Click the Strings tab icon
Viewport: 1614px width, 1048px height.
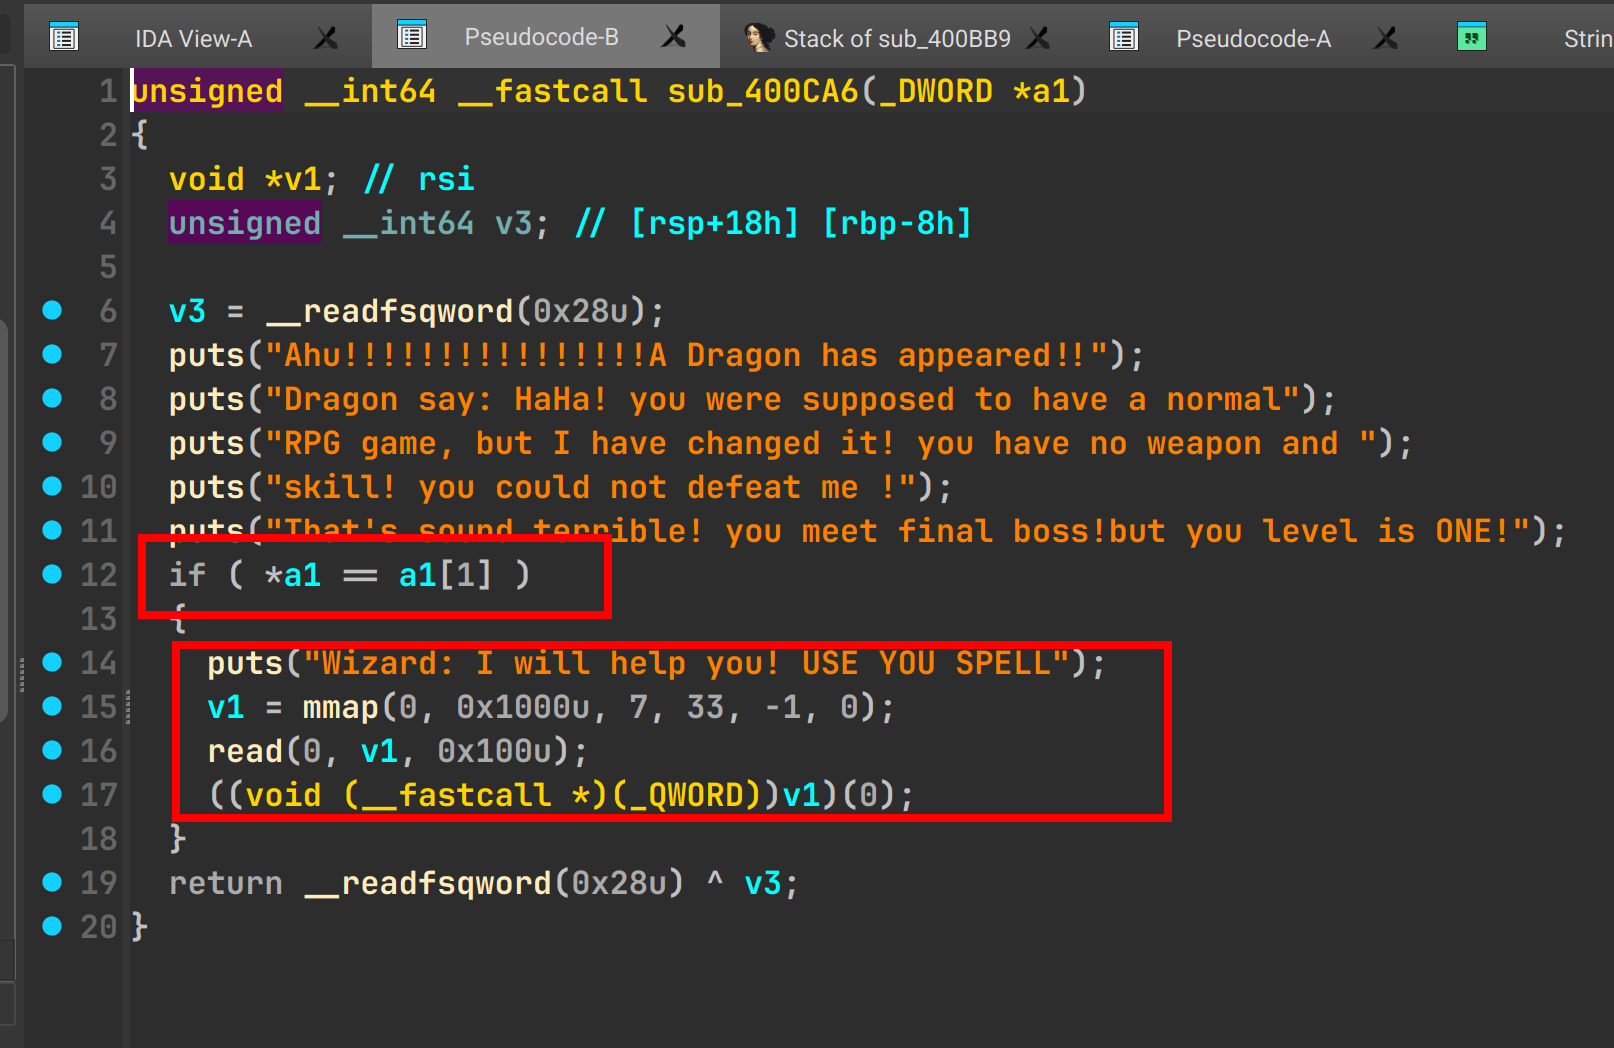(x=1471, y=38)
